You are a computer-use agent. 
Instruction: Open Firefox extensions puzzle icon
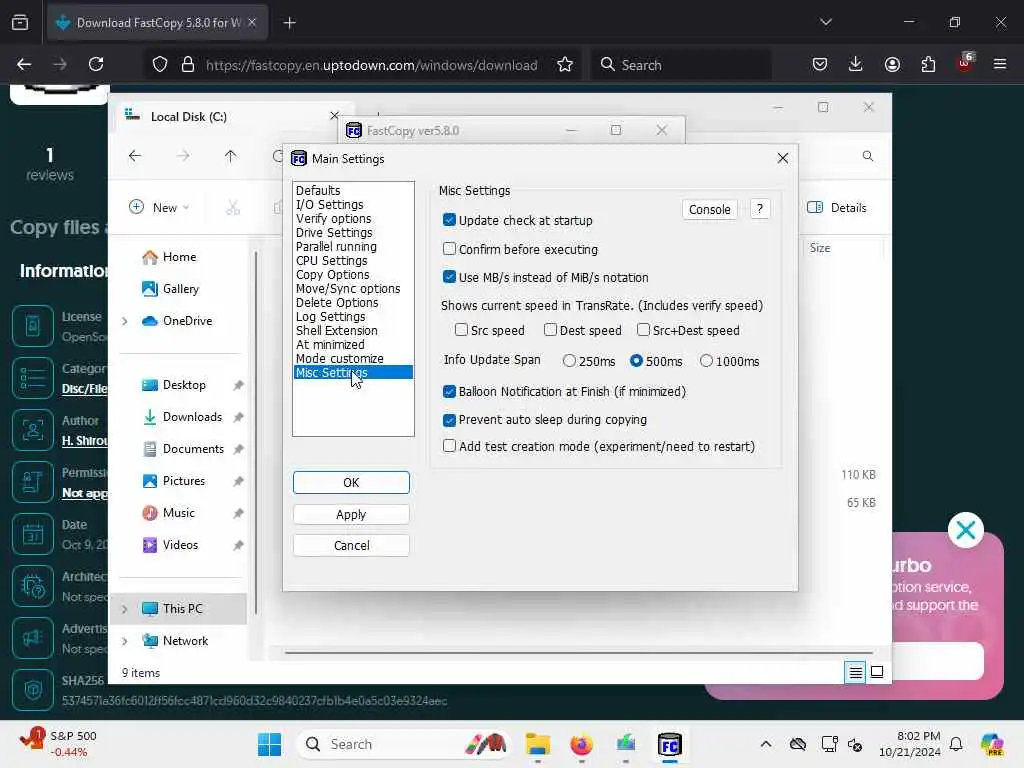click(928, 64)
